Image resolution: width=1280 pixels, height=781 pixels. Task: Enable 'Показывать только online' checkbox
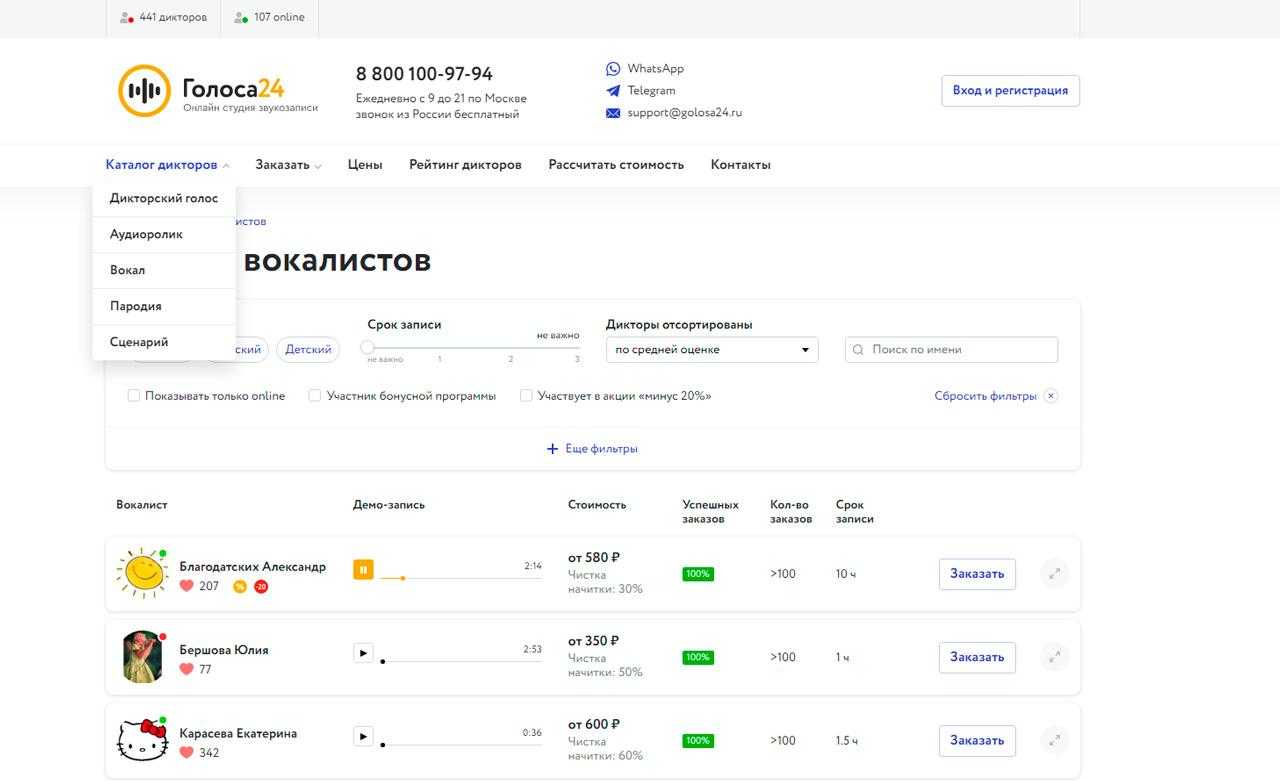point(134,396)
